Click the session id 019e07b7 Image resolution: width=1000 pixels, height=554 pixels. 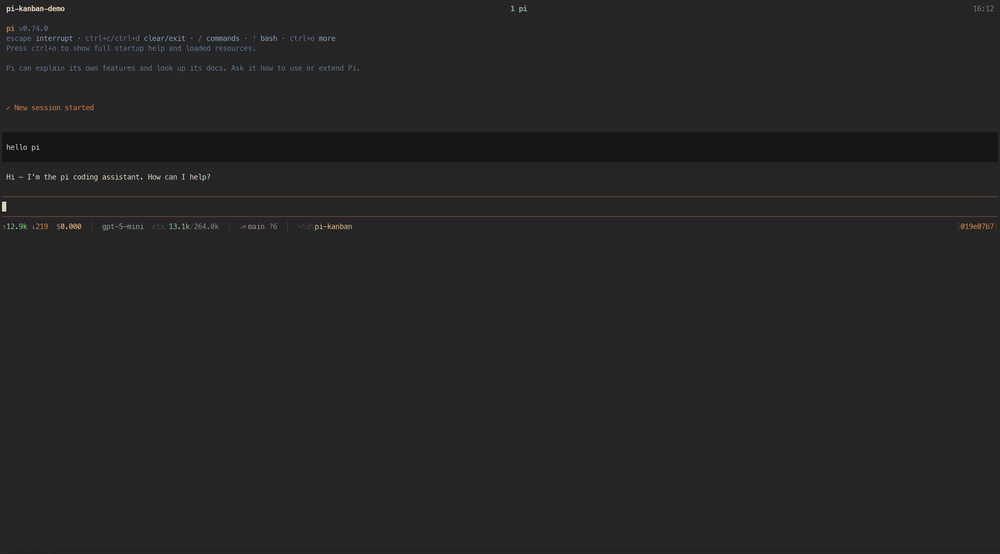pos(976,226)
